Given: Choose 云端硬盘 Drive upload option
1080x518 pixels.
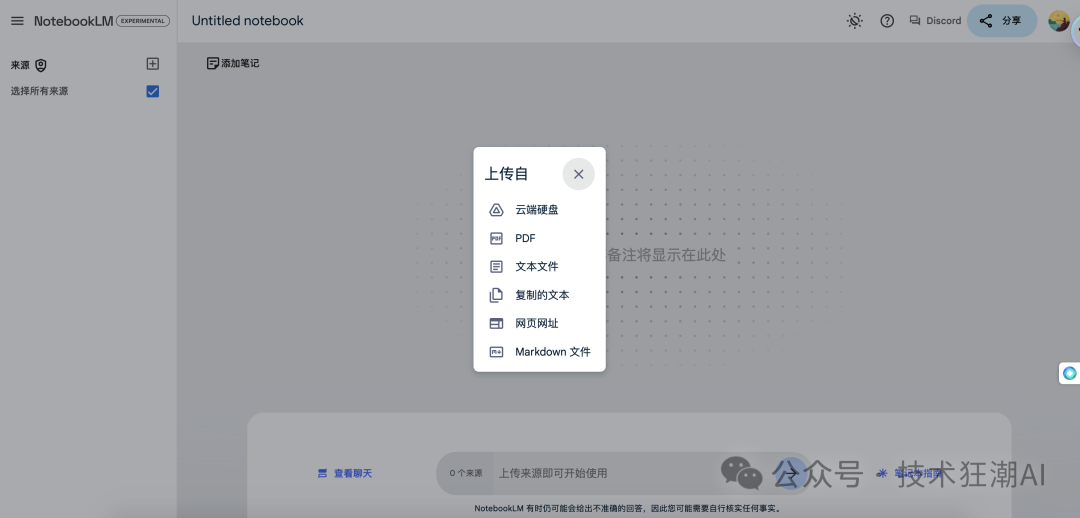Looking at the screenshot, I should click(539, 210).
